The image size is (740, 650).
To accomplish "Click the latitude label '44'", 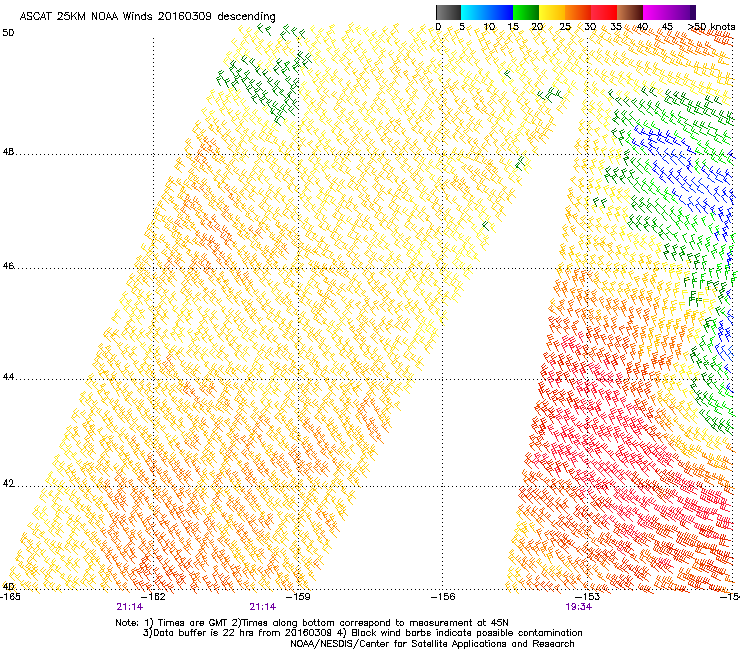I will 8,377.
